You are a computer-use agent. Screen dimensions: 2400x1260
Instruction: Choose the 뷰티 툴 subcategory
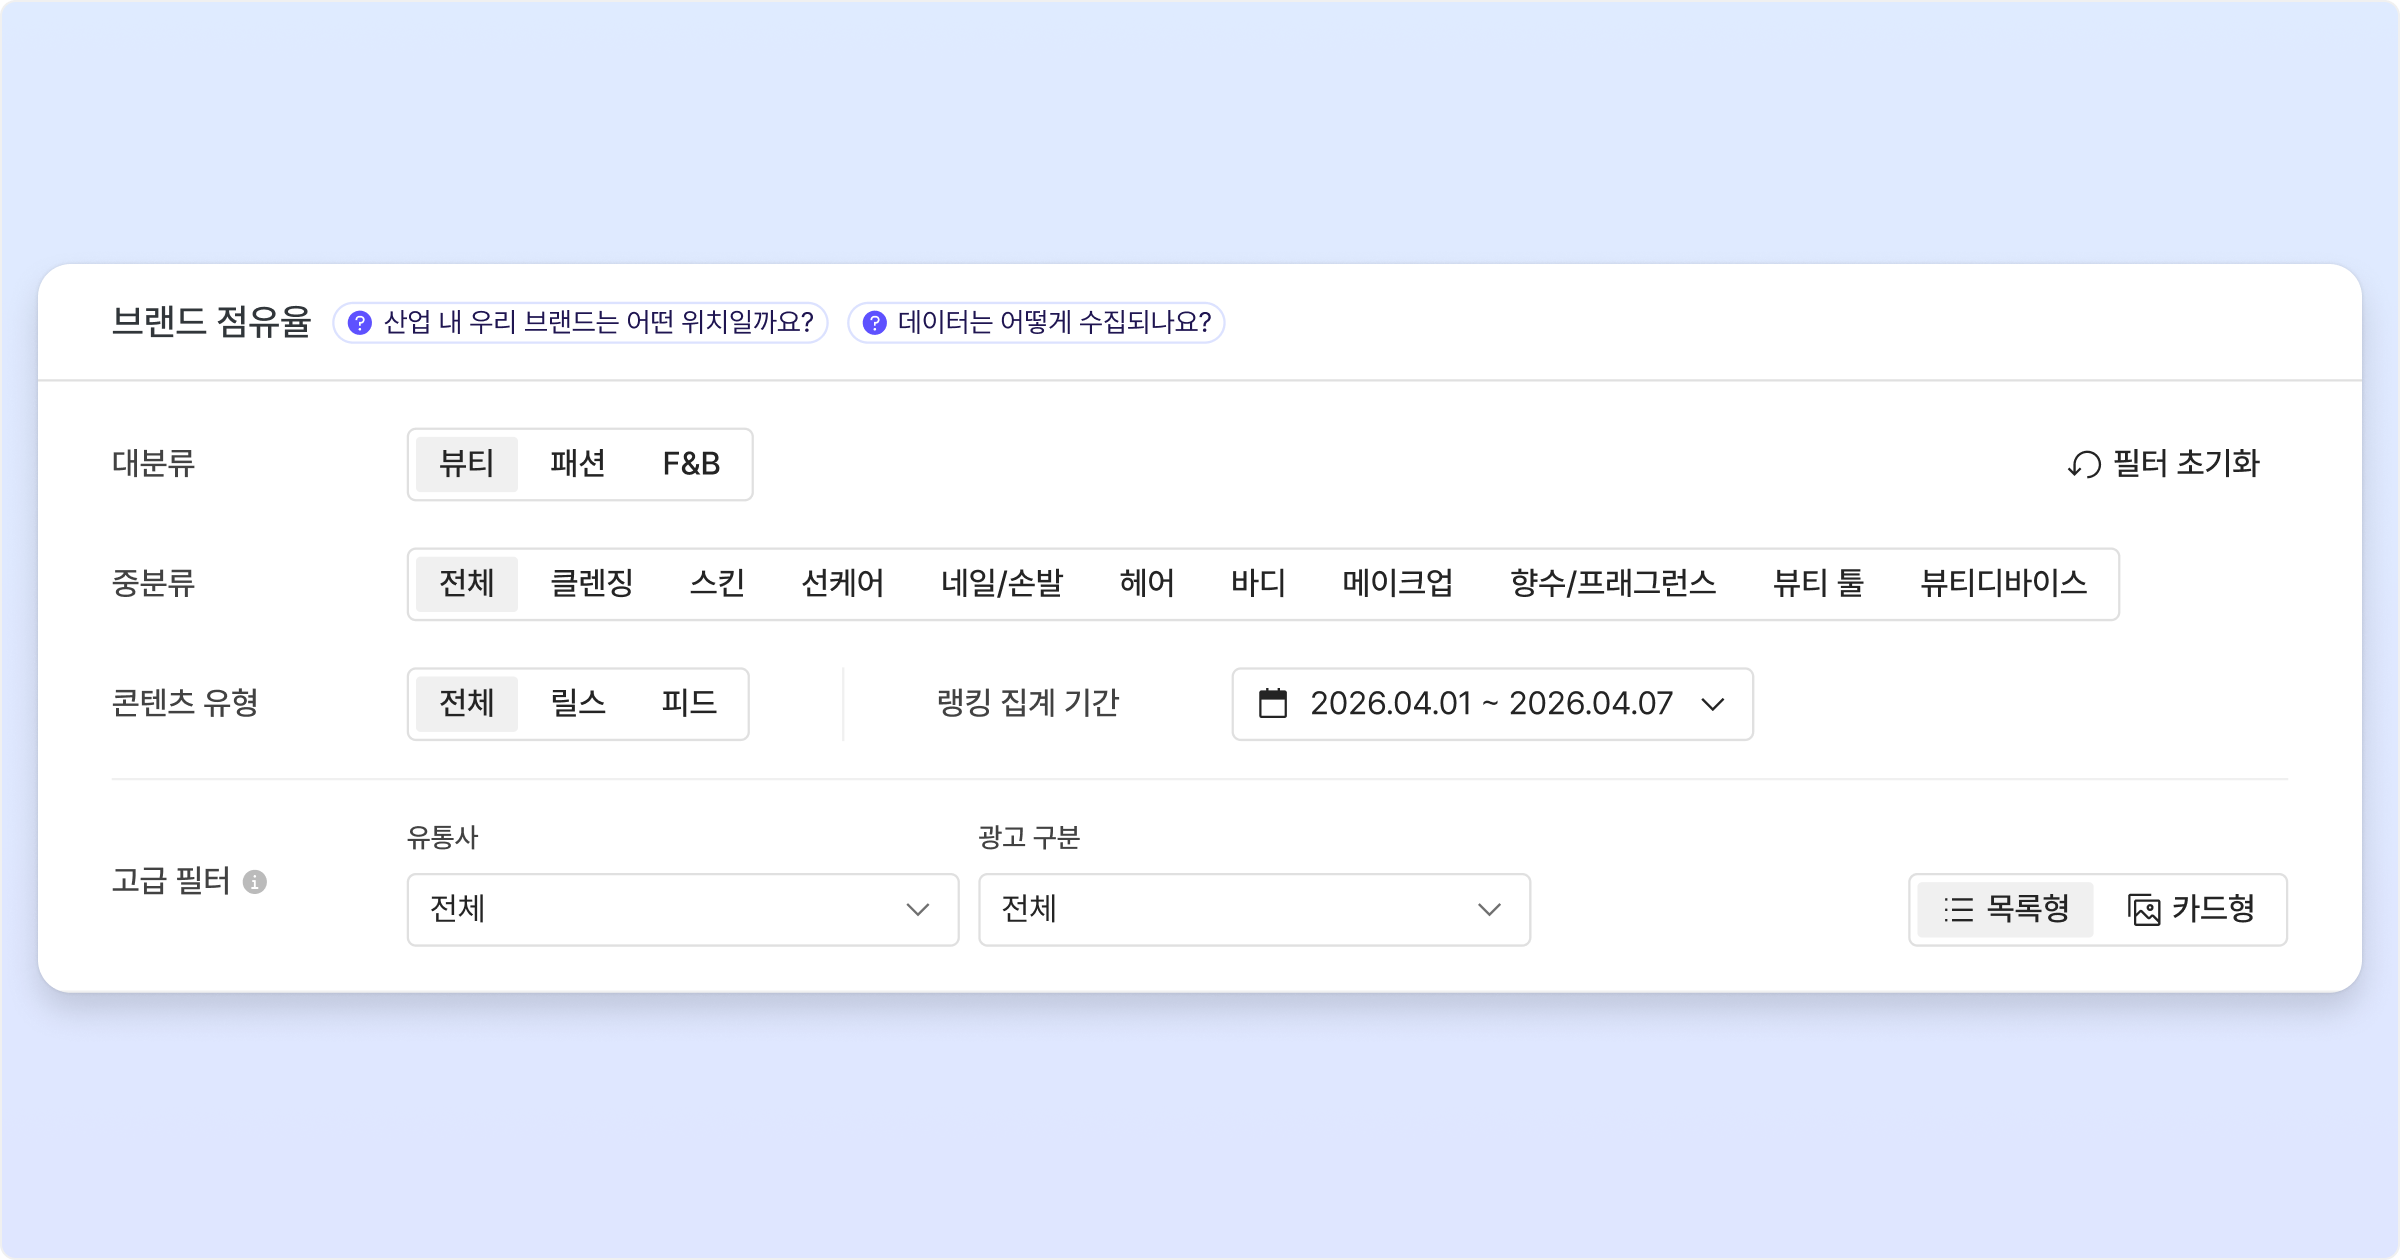[1818, 584]
